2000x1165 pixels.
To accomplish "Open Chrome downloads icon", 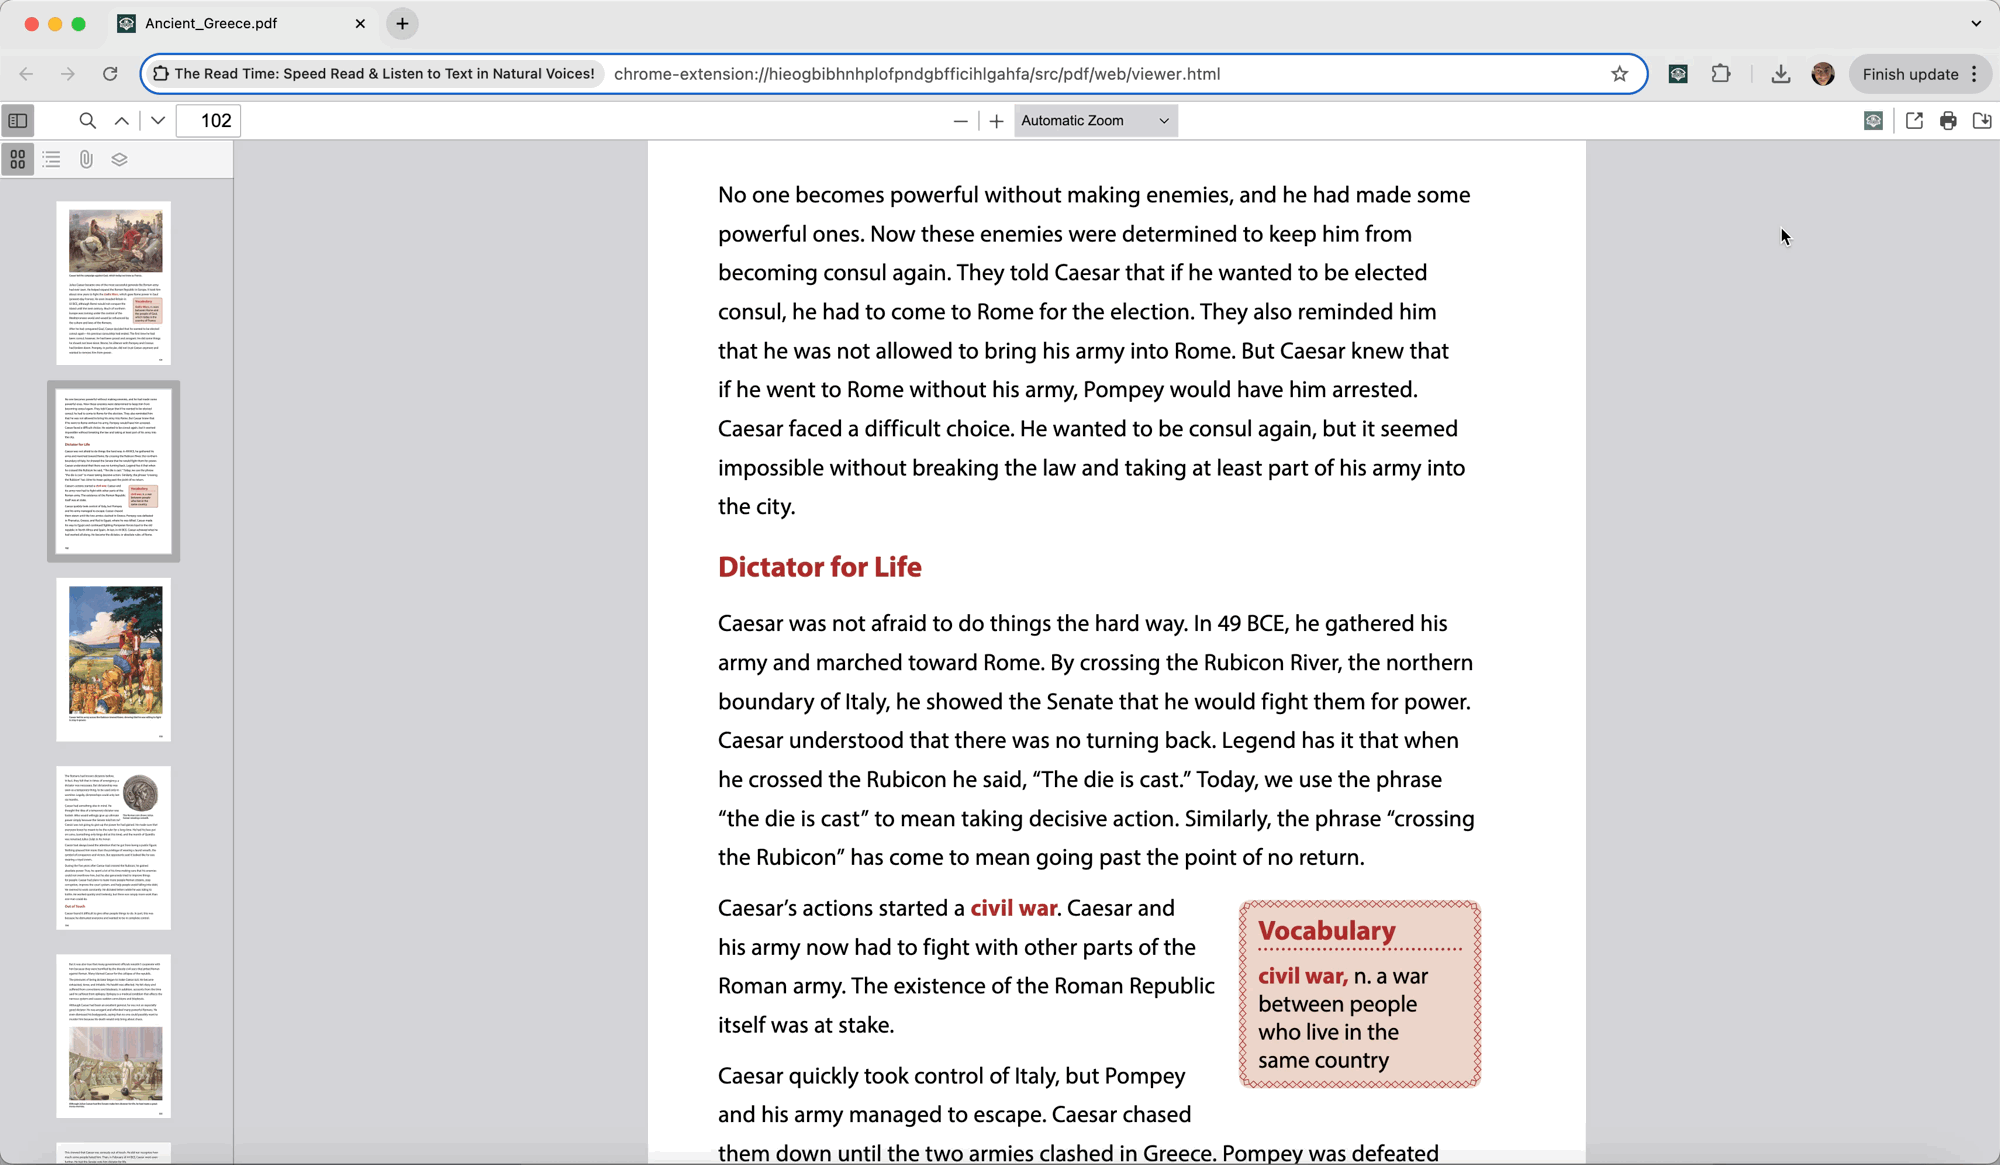I will (1780, 74).
